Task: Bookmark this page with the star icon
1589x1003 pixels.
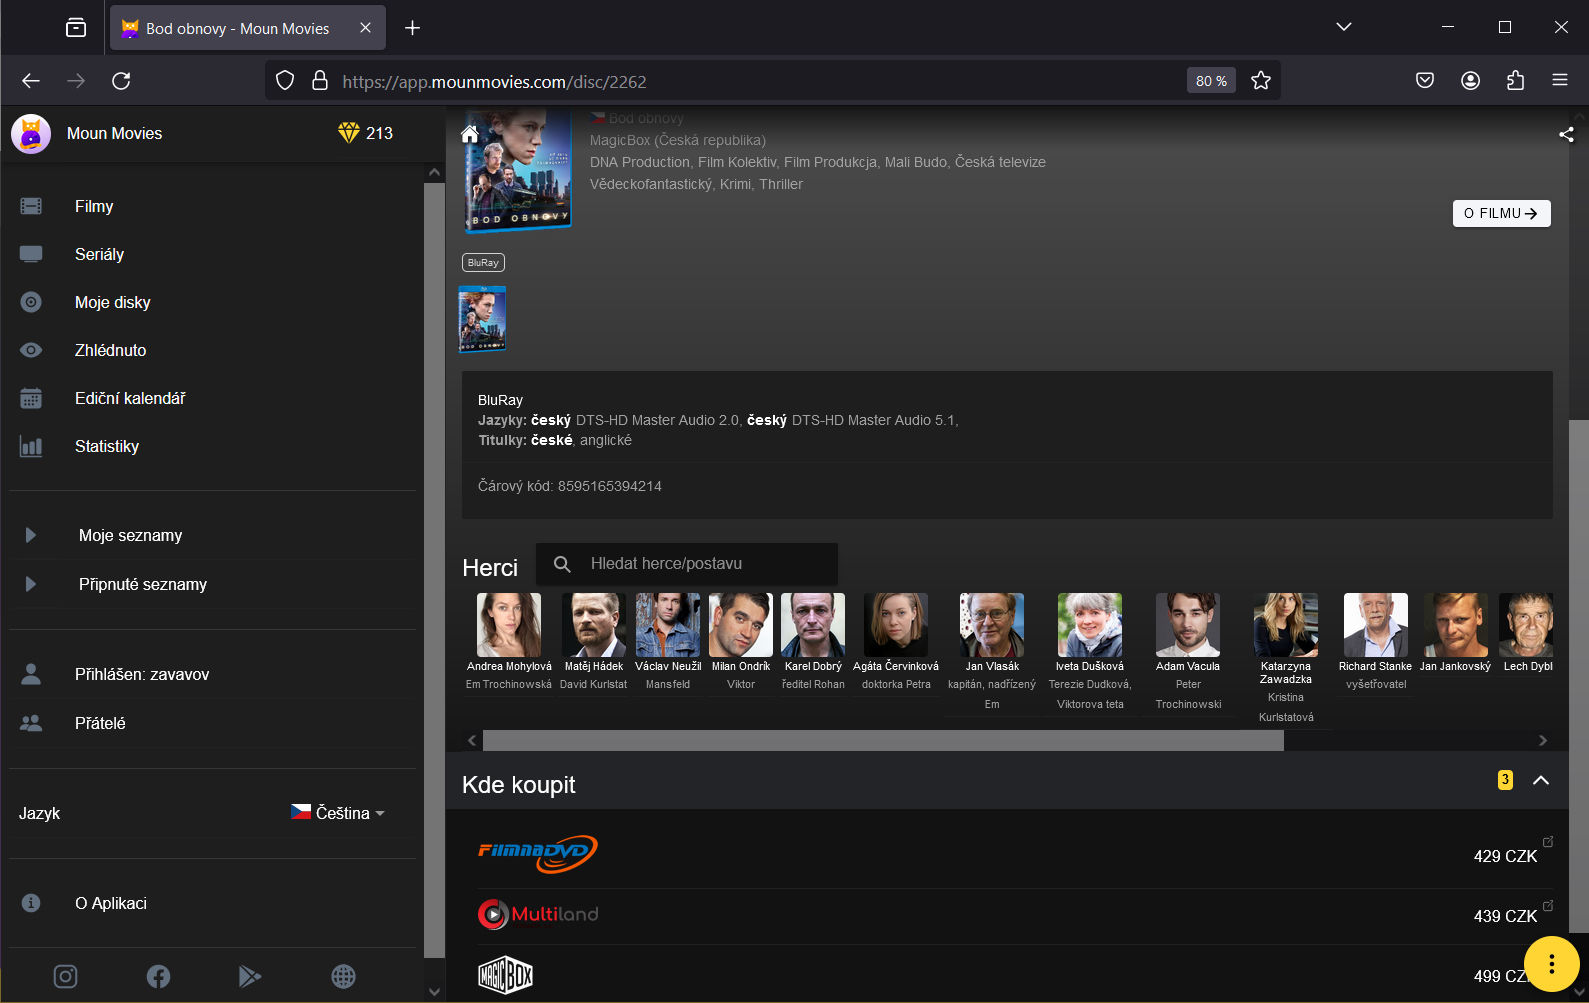Action: pos(1260,81)
